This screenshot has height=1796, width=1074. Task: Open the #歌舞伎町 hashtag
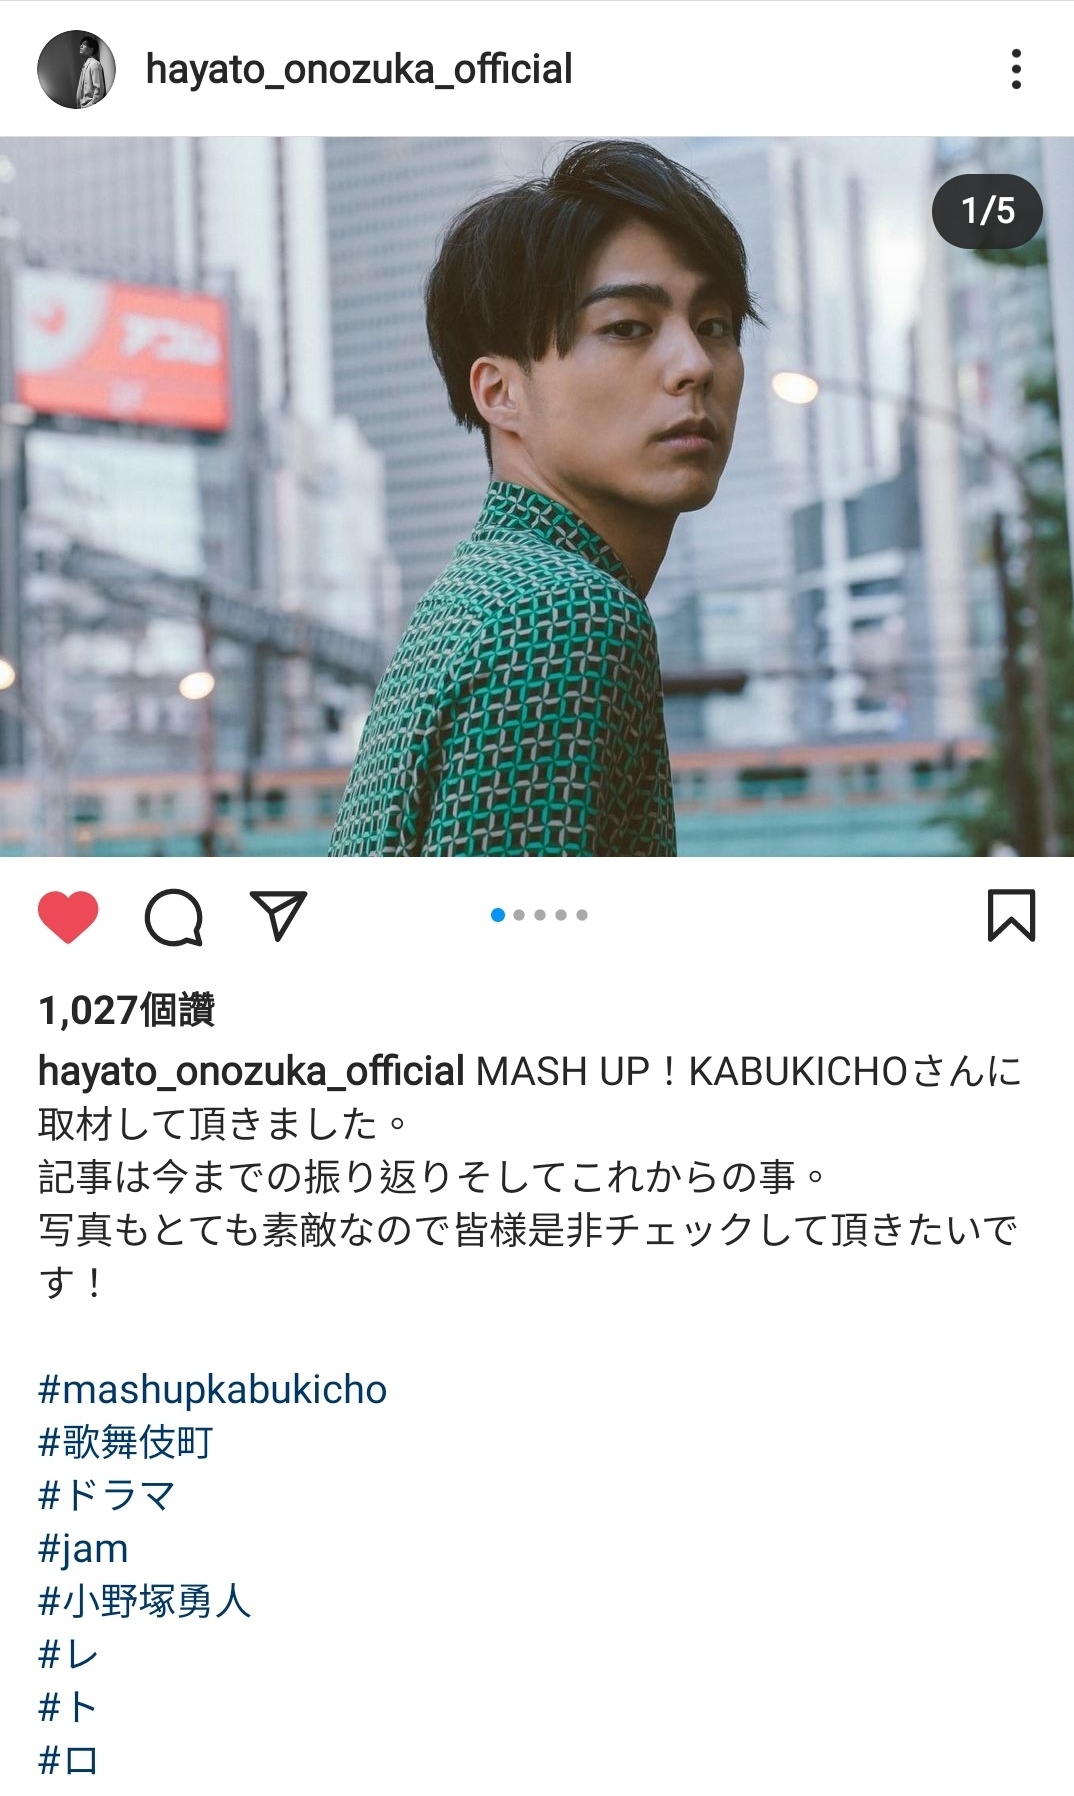tap(126, 1442)
